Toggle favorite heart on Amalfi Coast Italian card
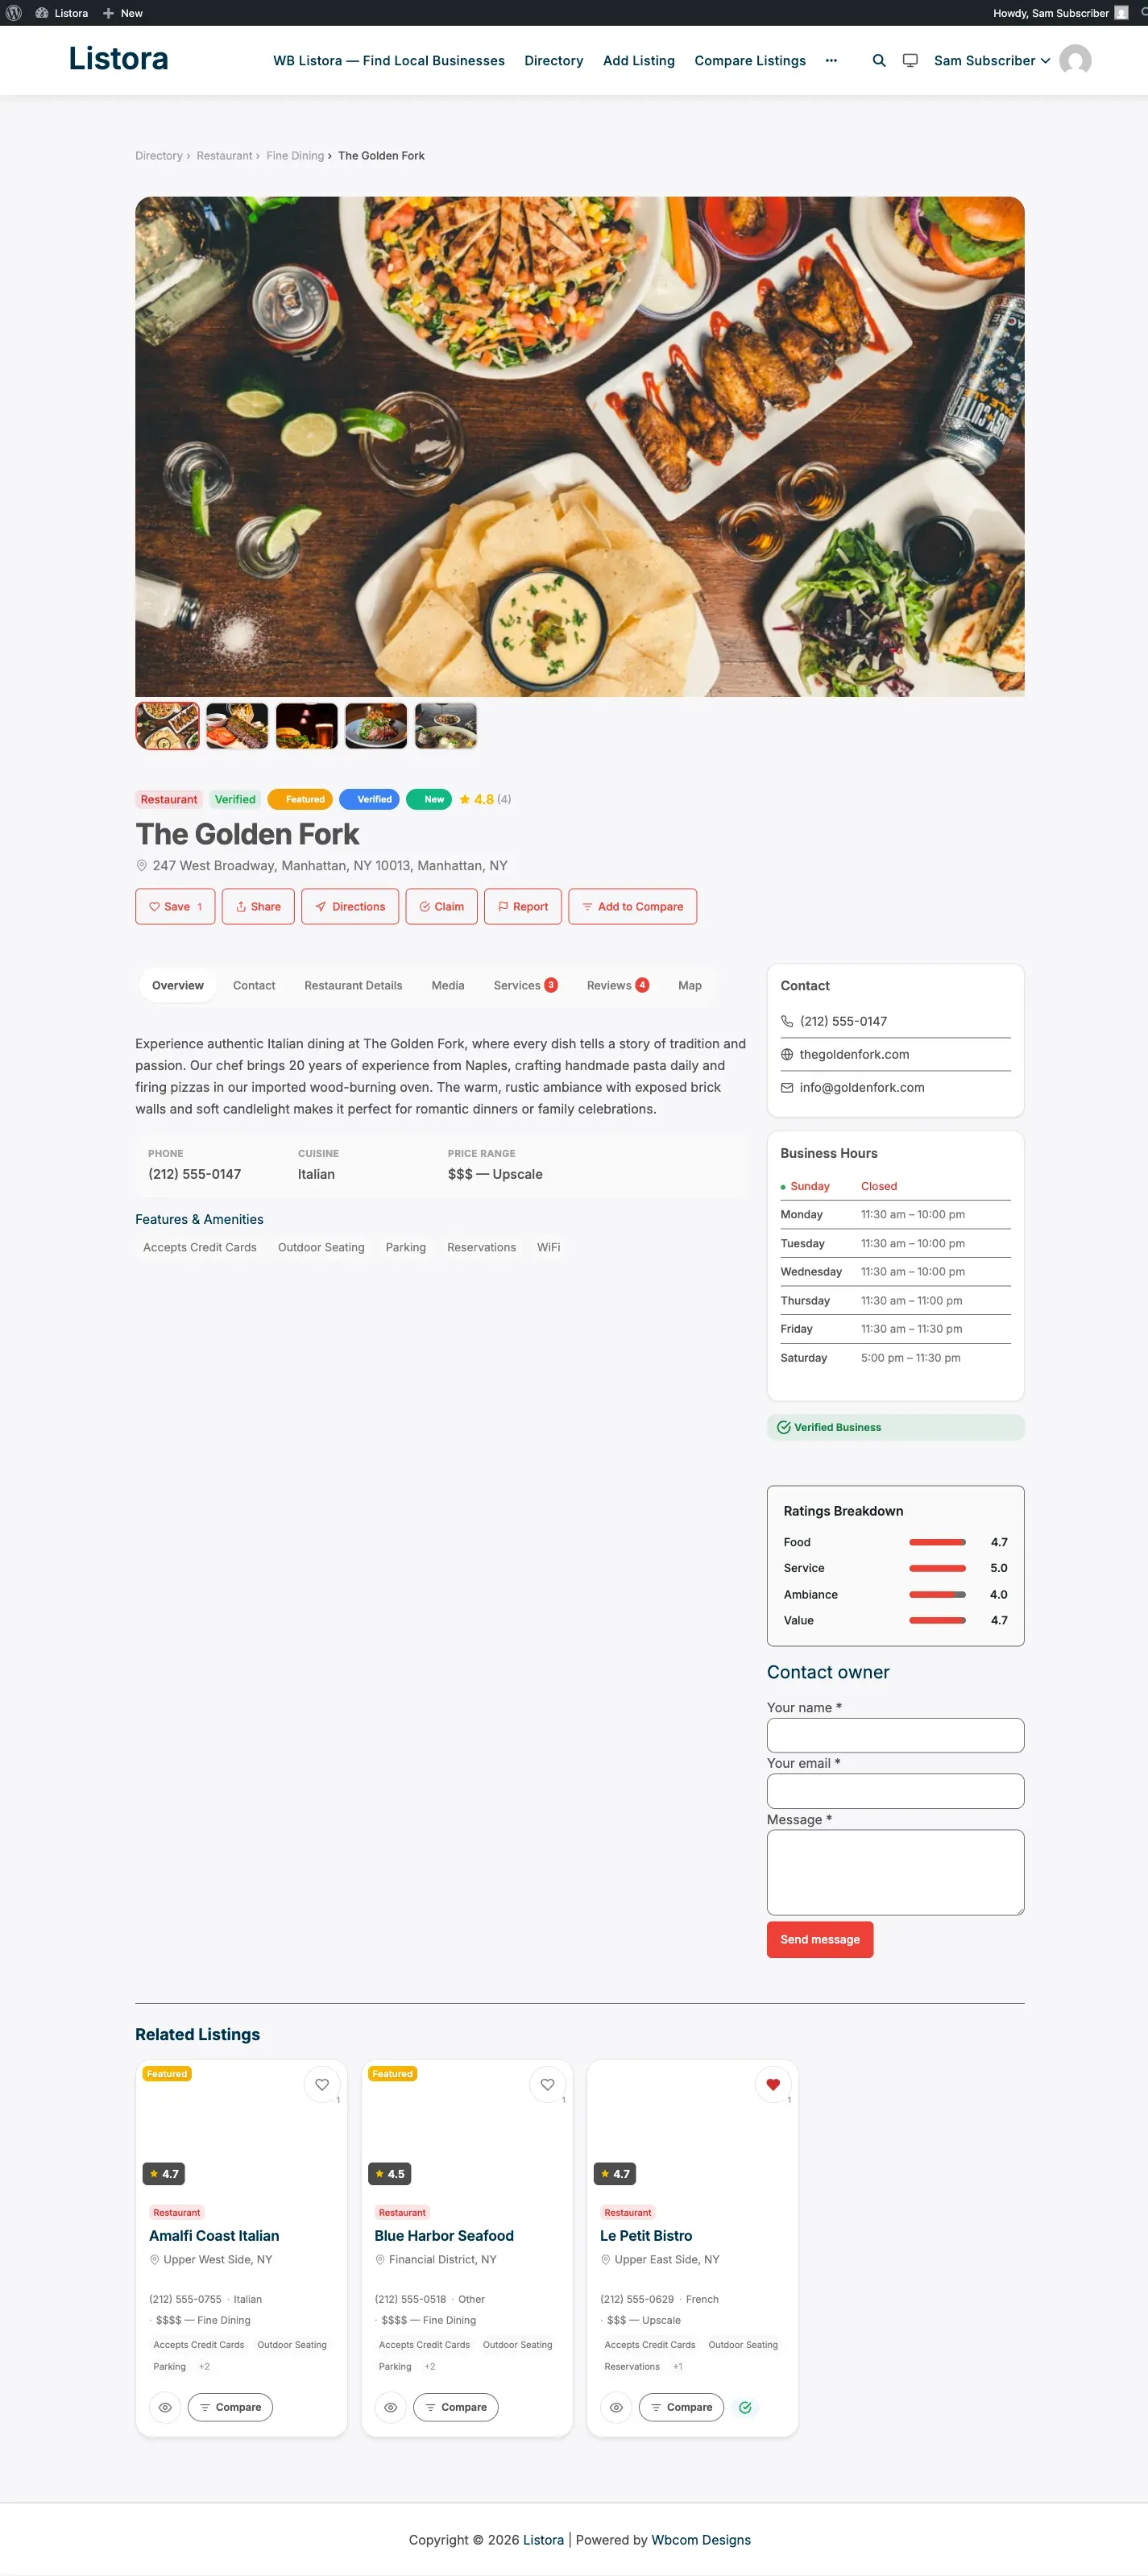This screenshot has height=2576, width=1148. [322, 2085]
